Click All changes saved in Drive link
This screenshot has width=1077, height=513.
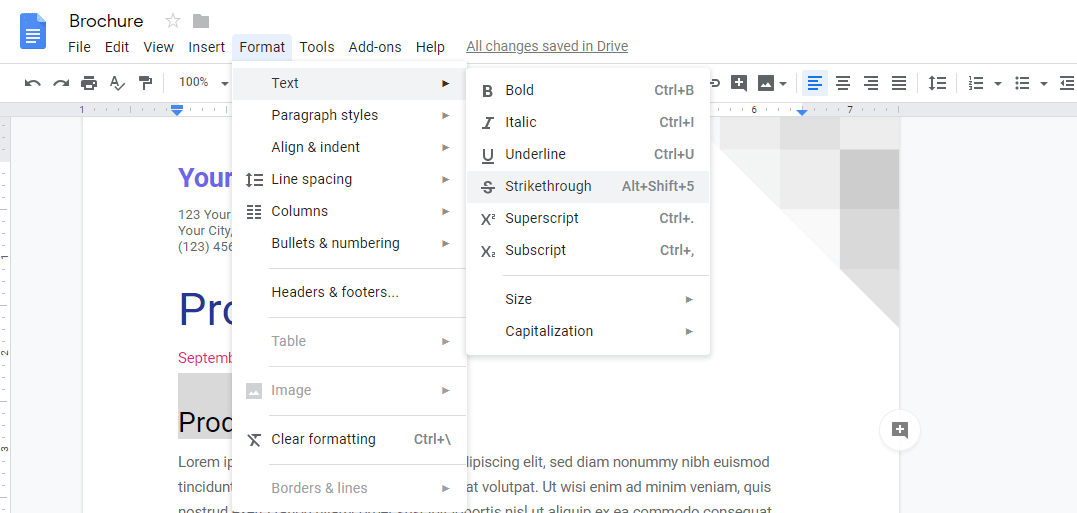tap(547, 47)
